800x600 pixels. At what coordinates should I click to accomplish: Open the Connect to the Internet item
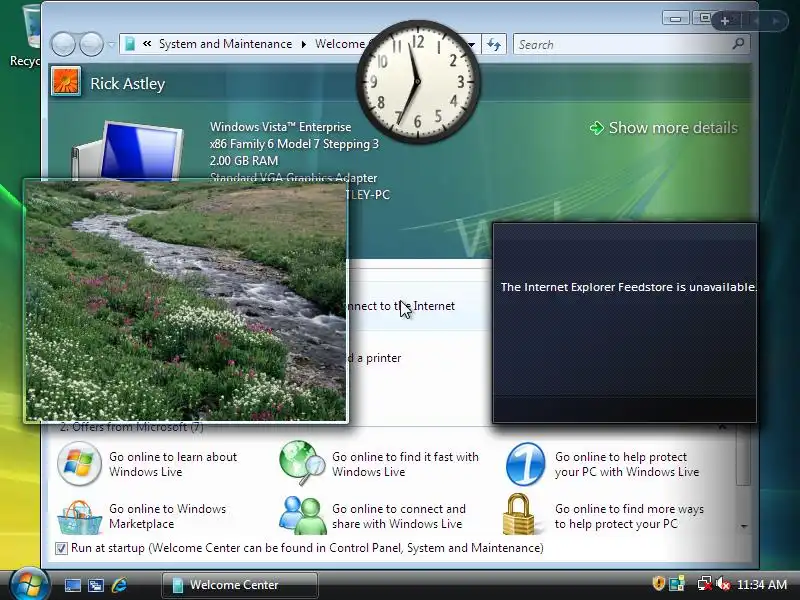pyautogui.click(x=400, y=306)
